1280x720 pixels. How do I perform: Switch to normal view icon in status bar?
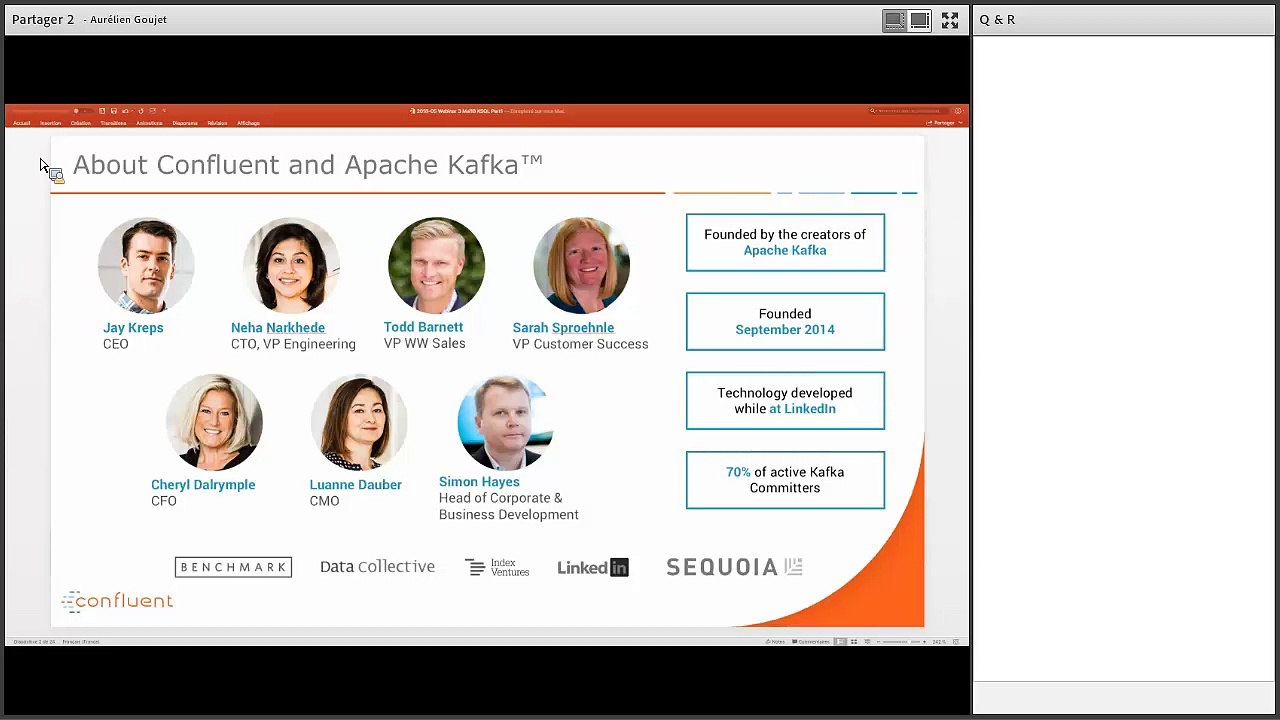pyautogui.click(x=840, y=642)
